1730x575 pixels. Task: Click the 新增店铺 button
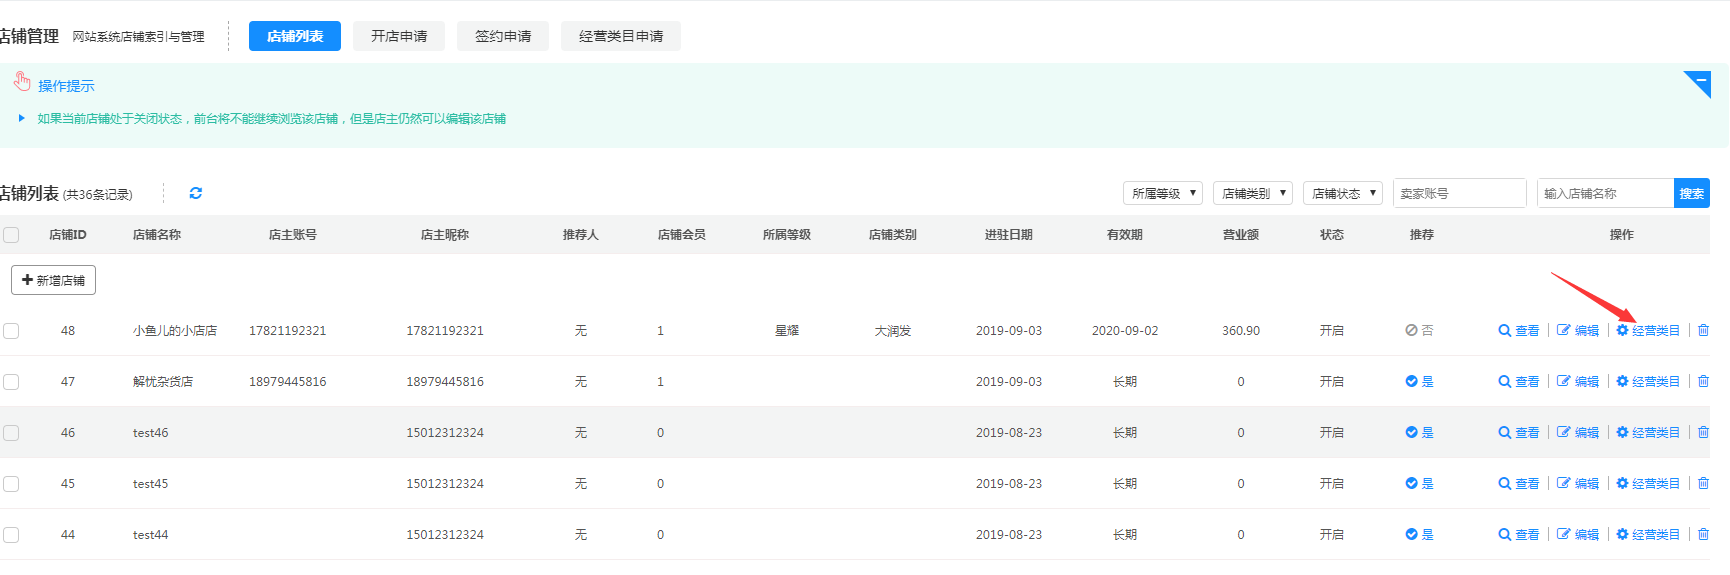(x=53, y=280)
